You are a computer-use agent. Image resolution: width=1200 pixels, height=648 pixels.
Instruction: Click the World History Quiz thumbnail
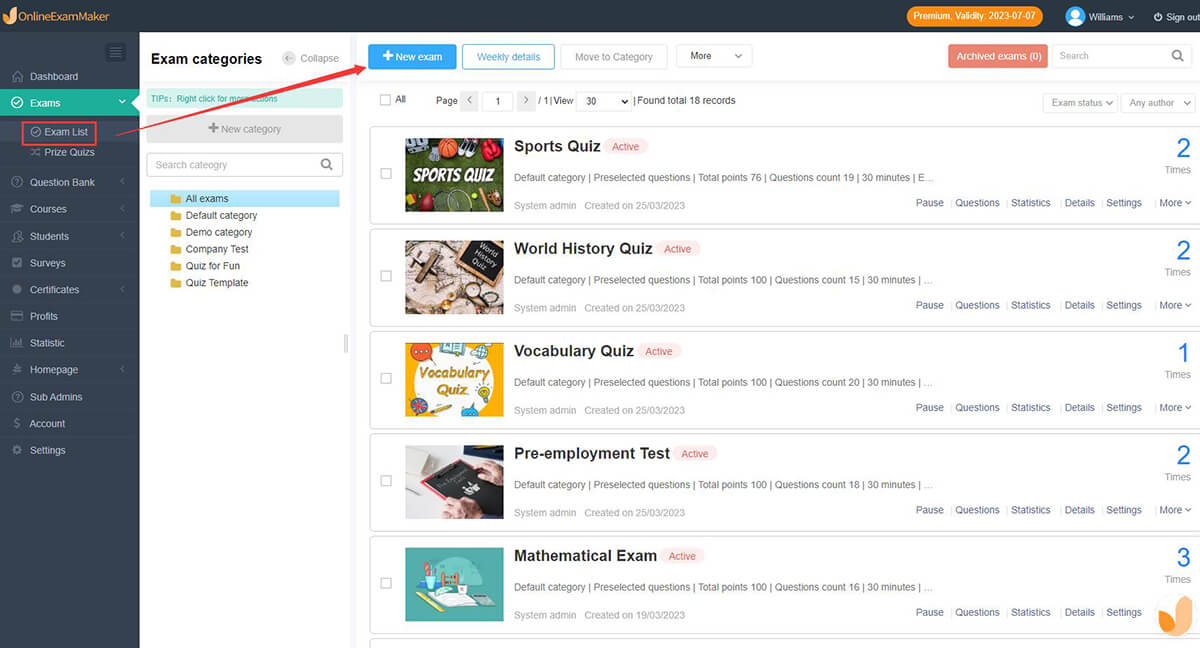click(x=454, y=277)
